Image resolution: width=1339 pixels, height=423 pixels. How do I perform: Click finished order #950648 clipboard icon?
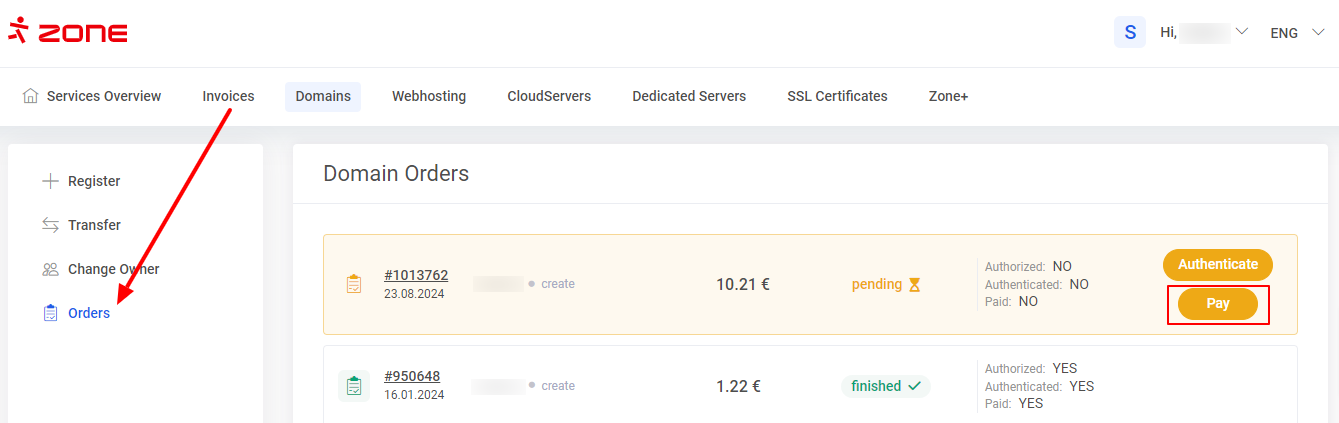353,386
